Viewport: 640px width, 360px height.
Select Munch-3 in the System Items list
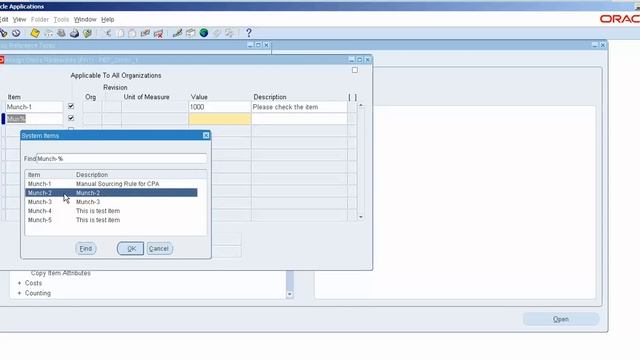click(x=111, y=202)
